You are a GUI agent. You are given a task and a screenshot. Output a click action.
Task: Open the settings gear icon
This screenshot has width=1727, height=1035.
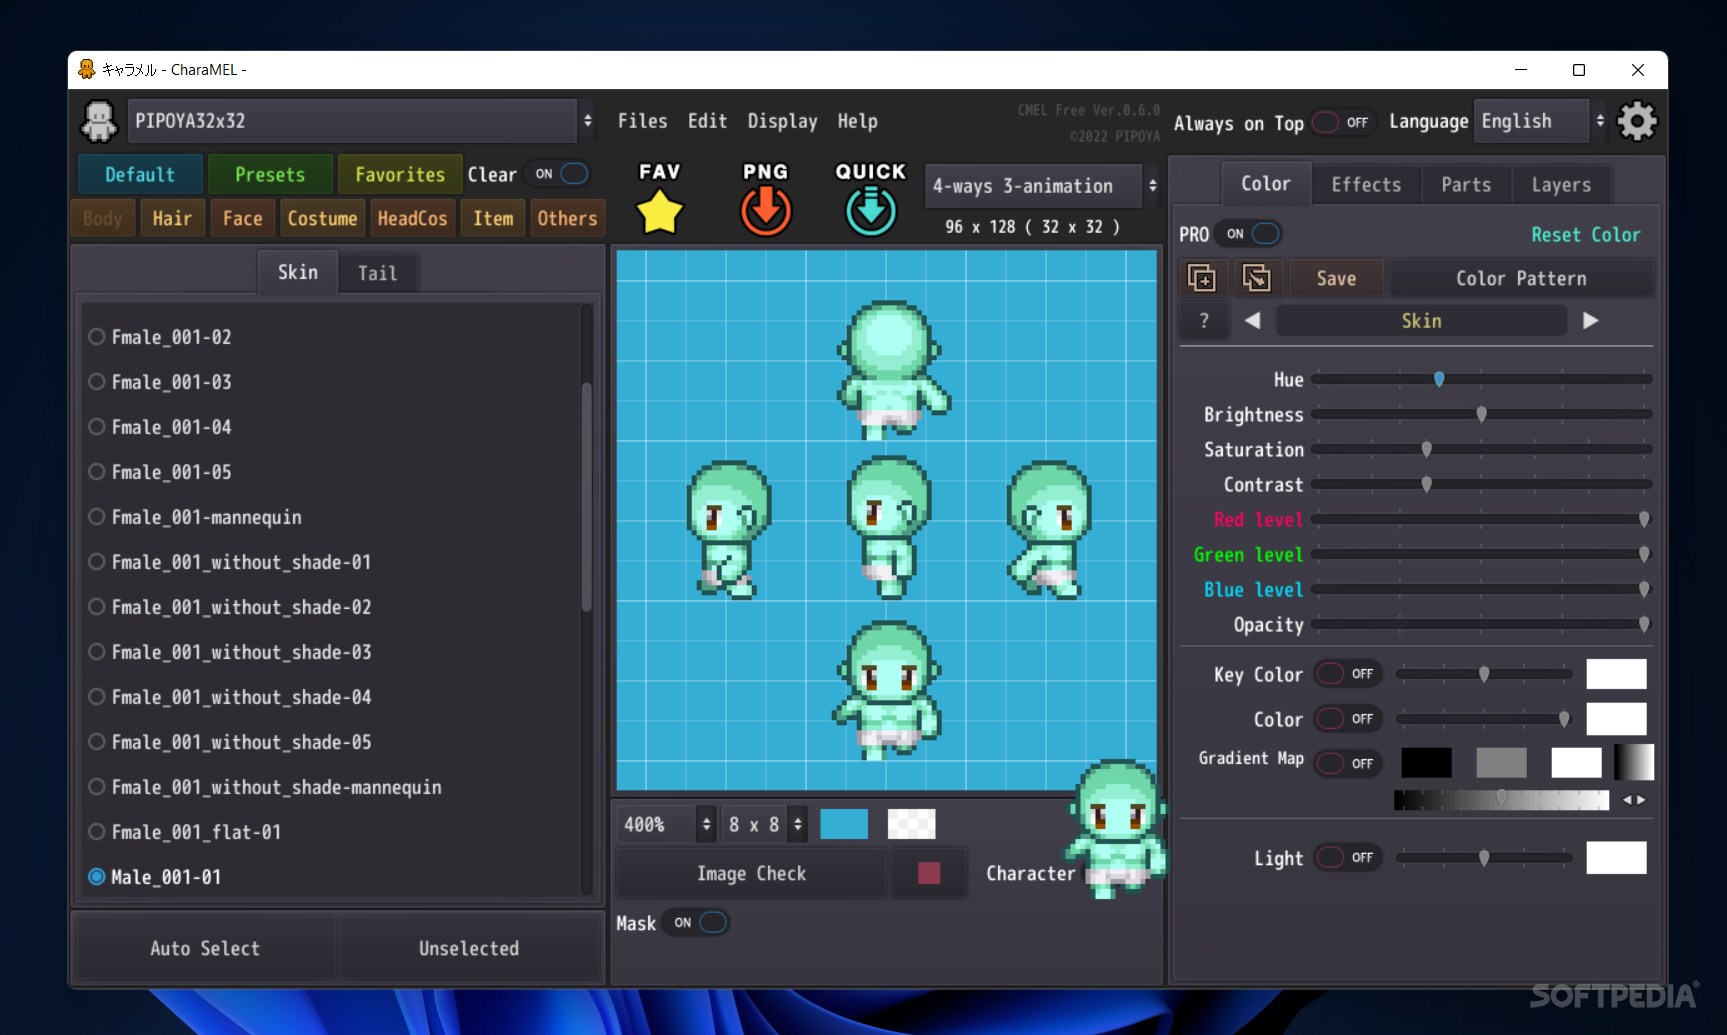pos(1637,122)
